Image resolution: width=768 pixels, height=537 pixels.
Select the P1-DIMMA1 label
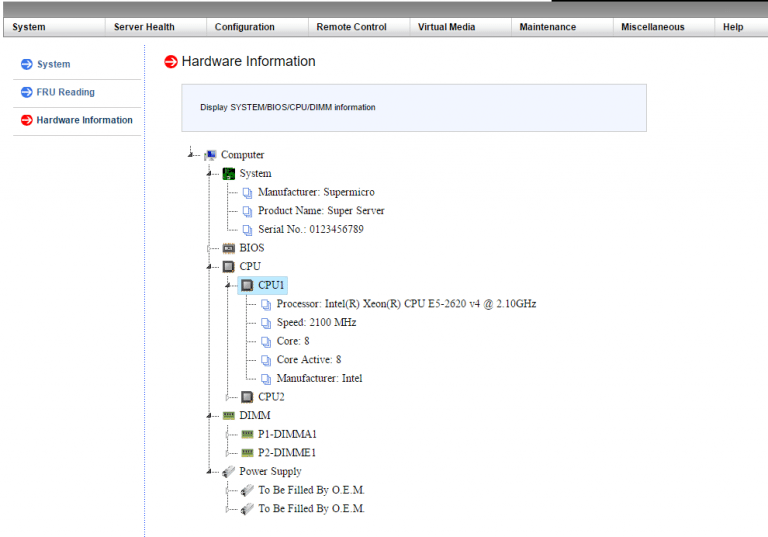287,434
